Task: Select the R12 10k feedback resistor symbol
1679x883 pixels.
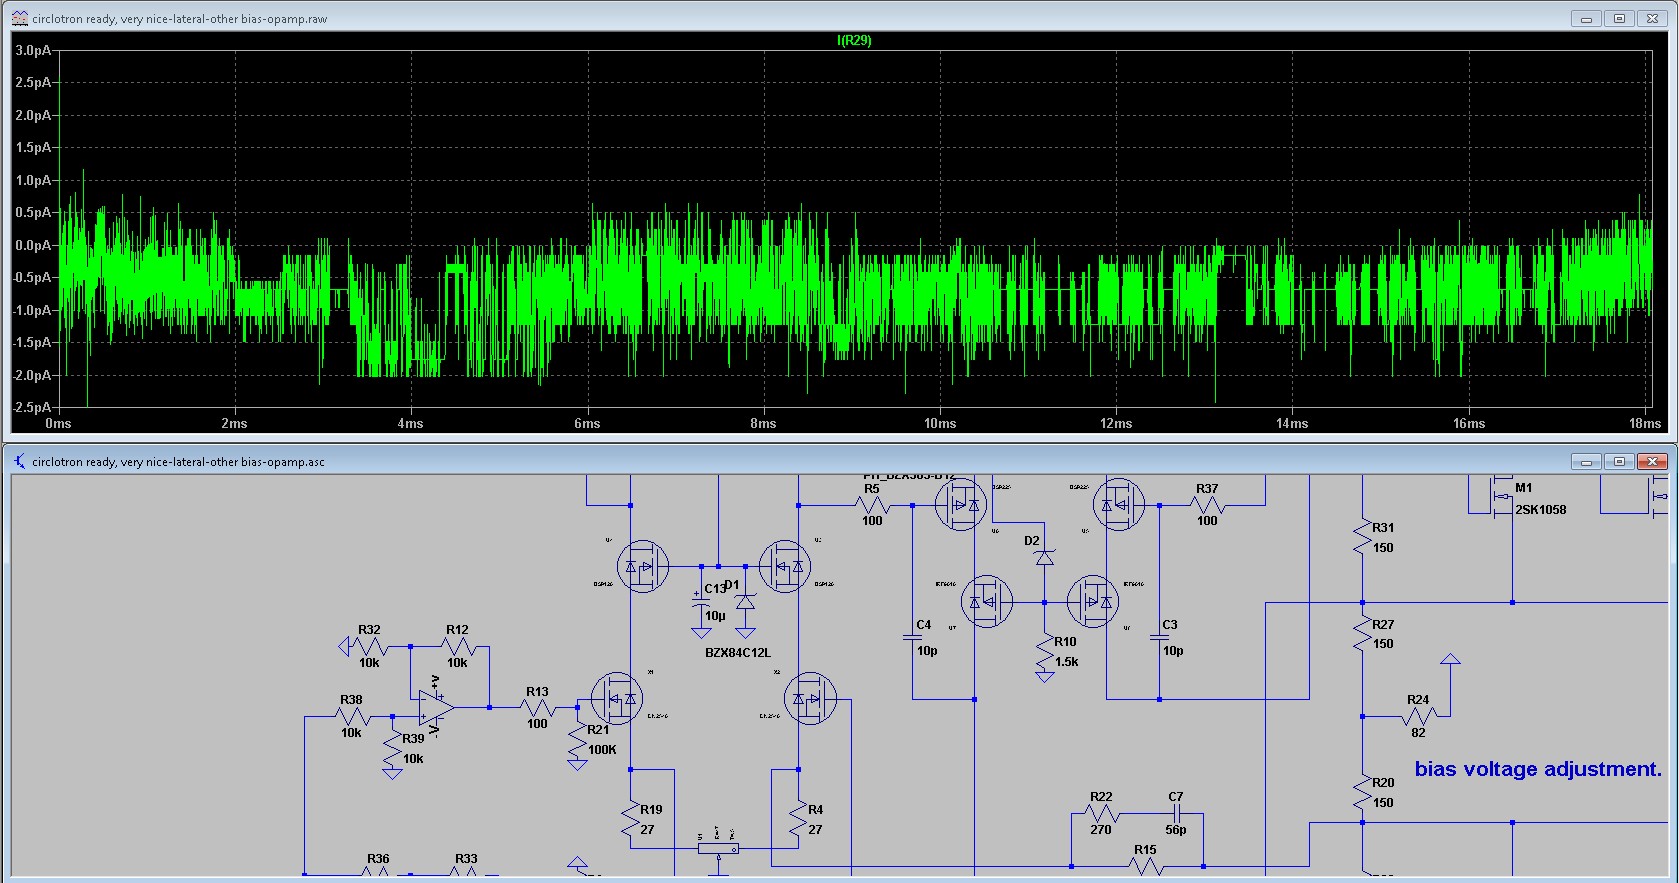Action: coord(457,647)
